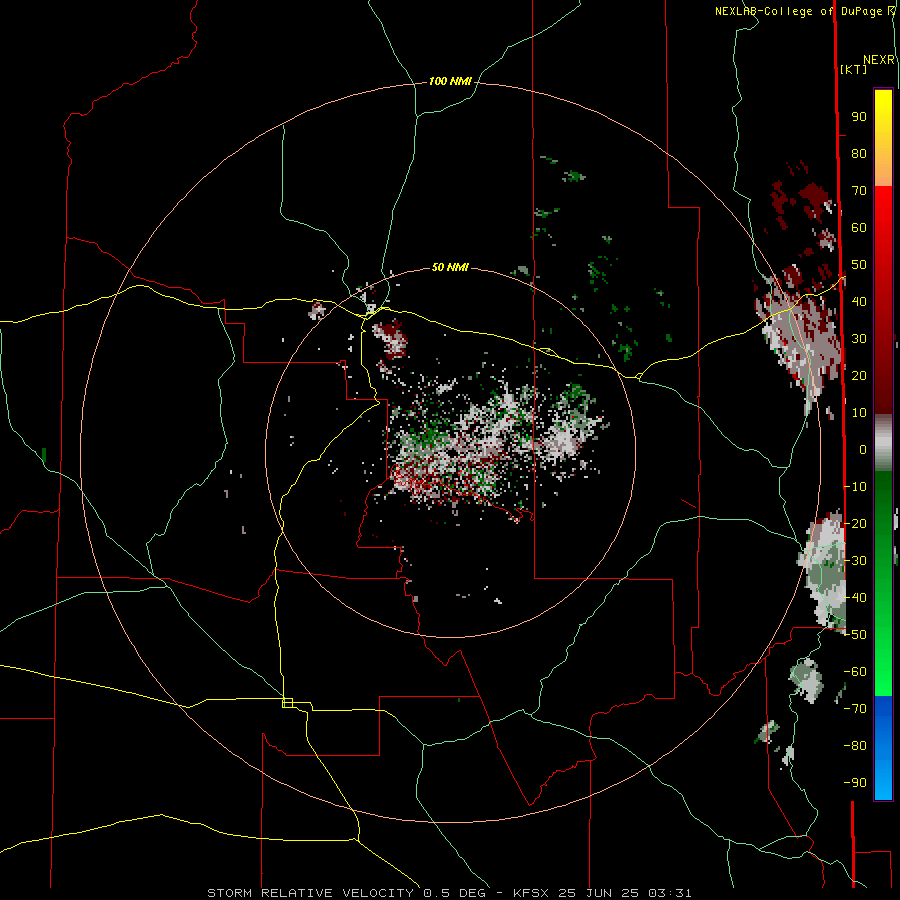This screenshot has width=900, height=900.
Task: Click the NEXLAB-College of DuPage credit text
Action: (x=800, y=11)
